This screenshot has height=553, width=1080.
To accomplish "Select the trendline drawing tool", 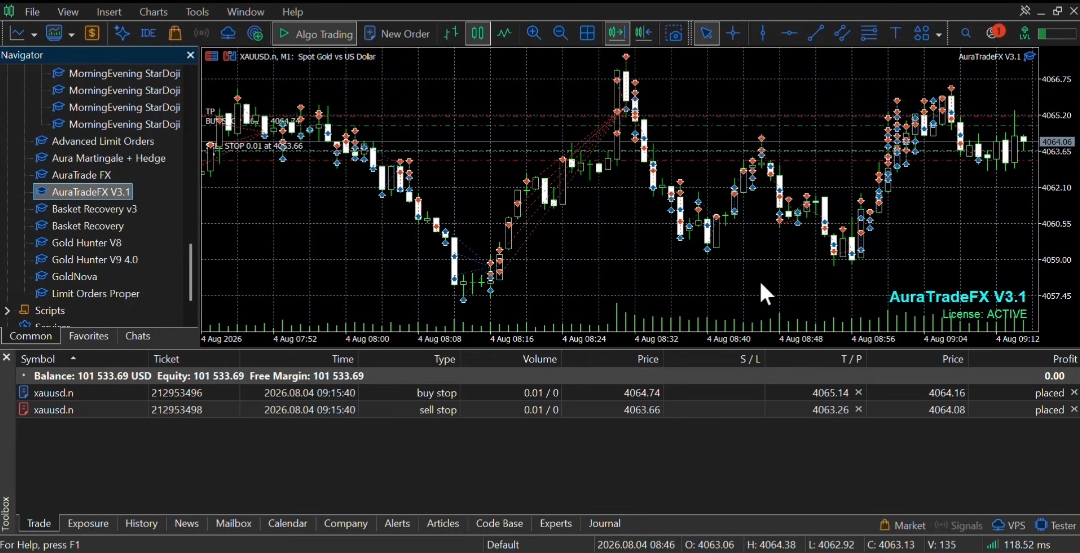I will point(816,33).
